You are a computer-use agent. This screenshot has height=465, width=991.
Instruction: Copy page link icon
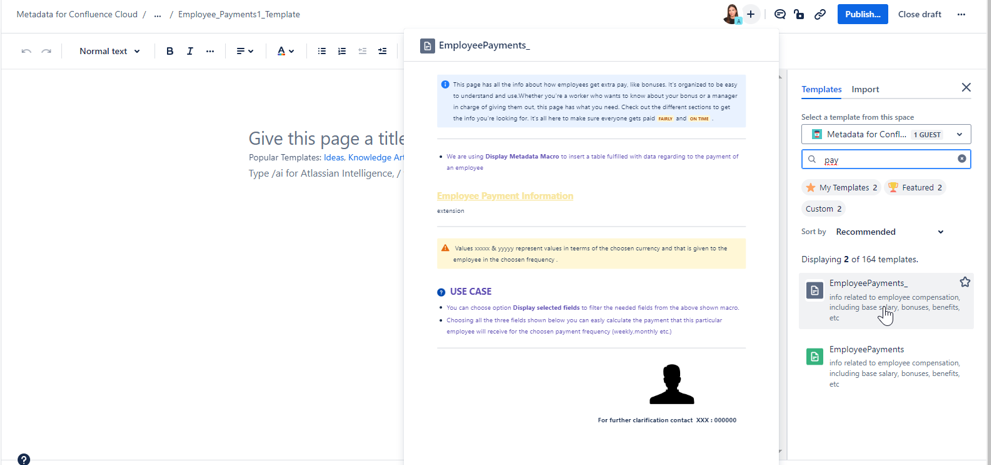pyautogui.click(x=820, y=15)
